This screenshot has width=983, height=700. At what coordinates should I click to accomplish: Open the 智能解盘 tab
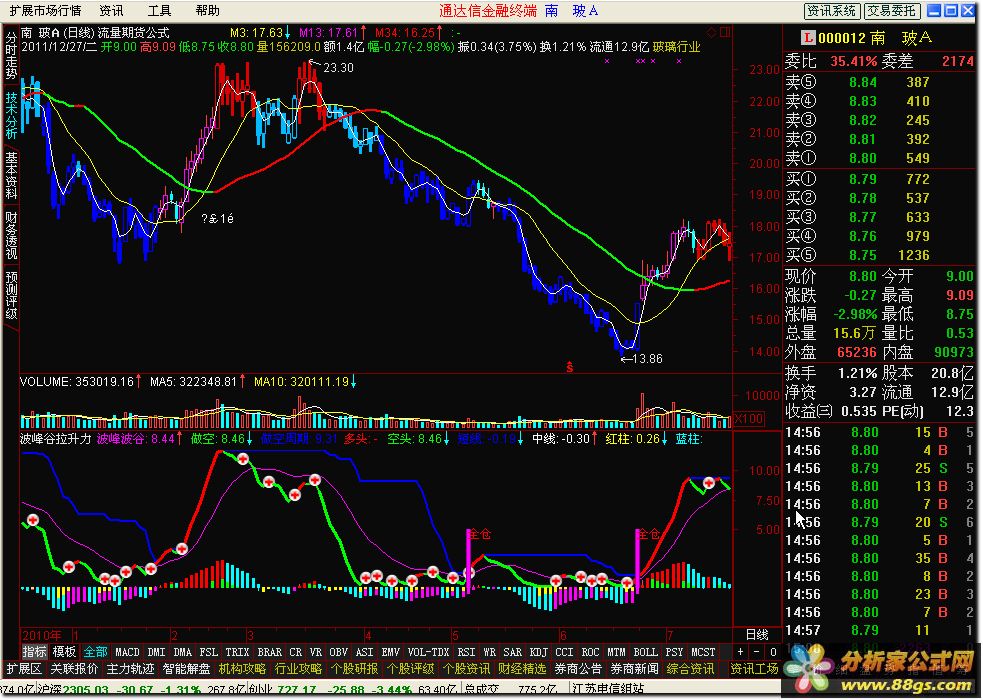186,669
